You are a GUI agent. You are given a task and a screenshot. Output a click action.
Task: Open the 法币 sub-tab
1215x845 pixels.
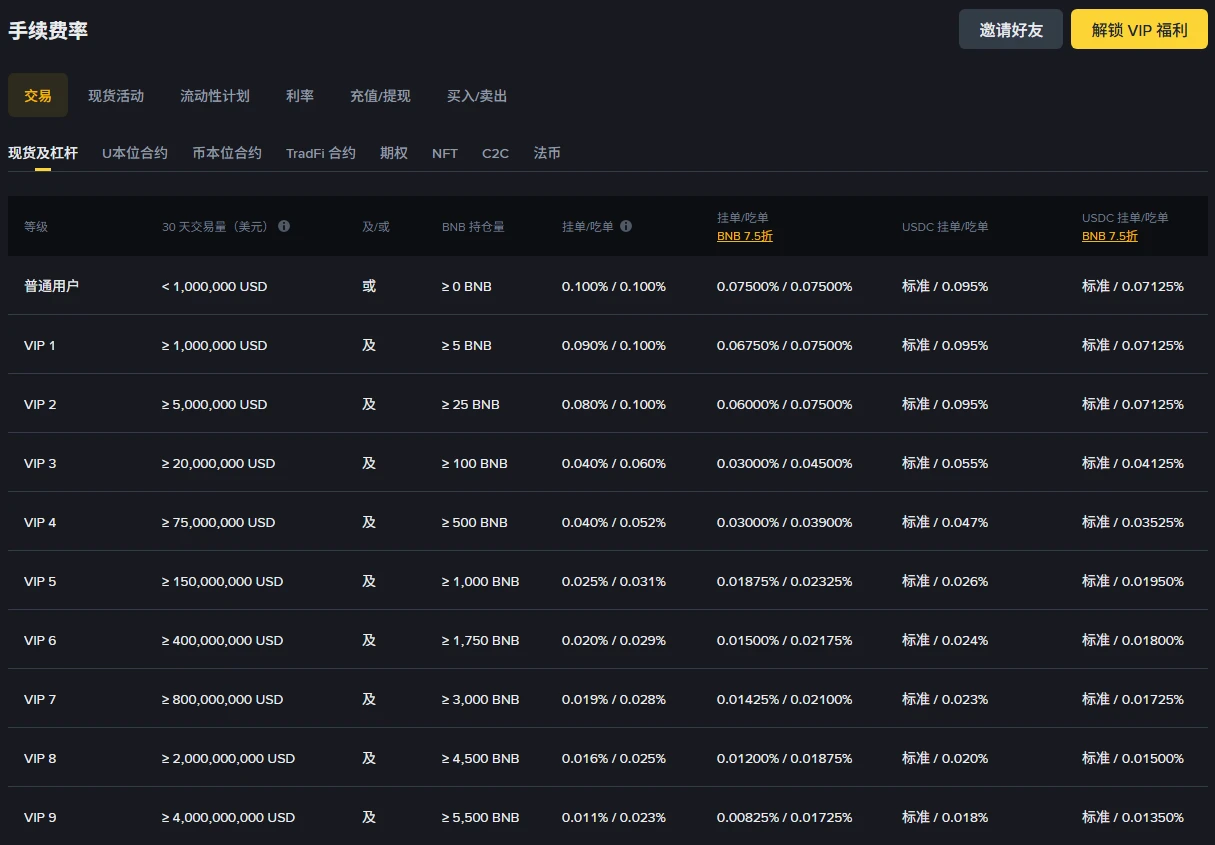[547, 153]
